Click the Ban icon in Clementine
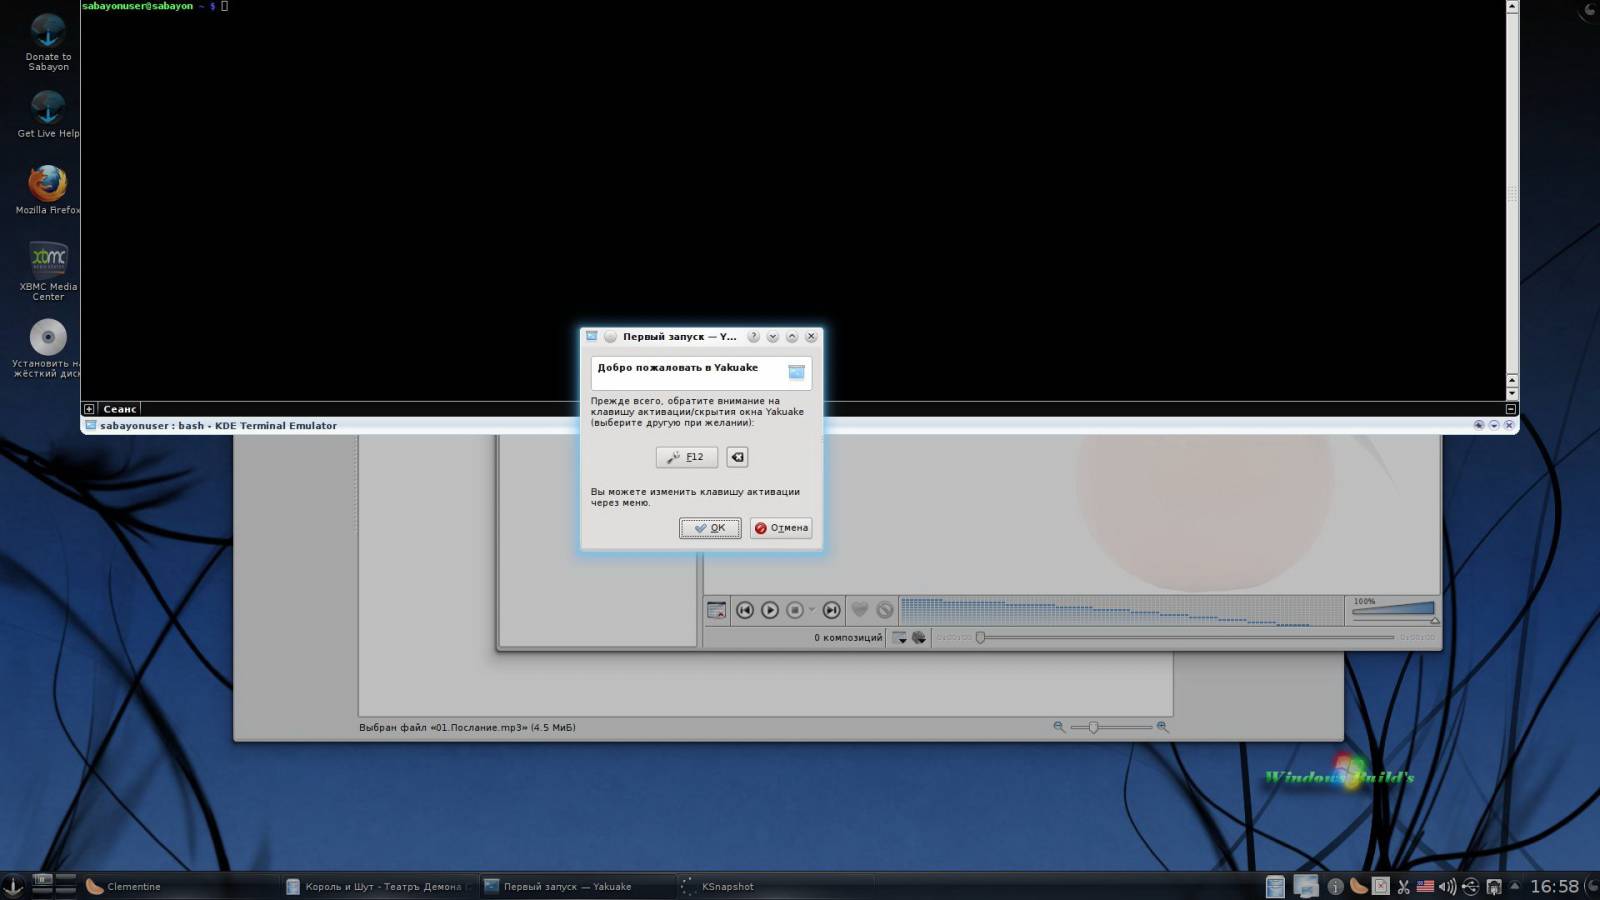This screenshot has width=1600, height=900. pyautogui.click(x=885, y=610)
